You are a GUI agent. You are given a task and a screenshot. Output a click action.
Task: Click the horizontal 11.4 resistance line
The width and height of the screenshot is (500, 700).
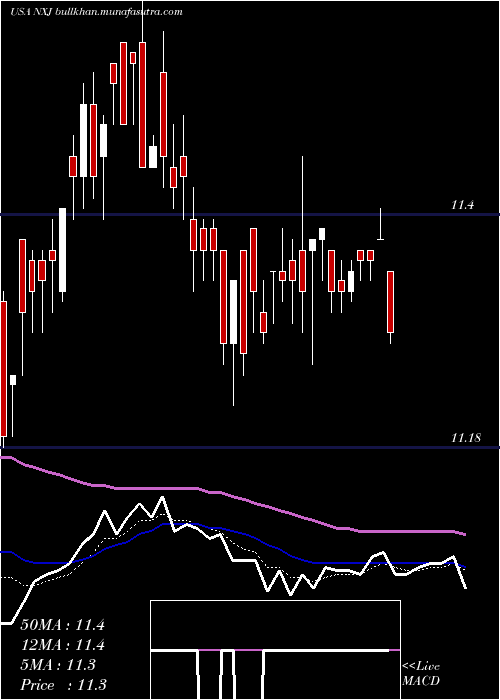coord(250,215)
